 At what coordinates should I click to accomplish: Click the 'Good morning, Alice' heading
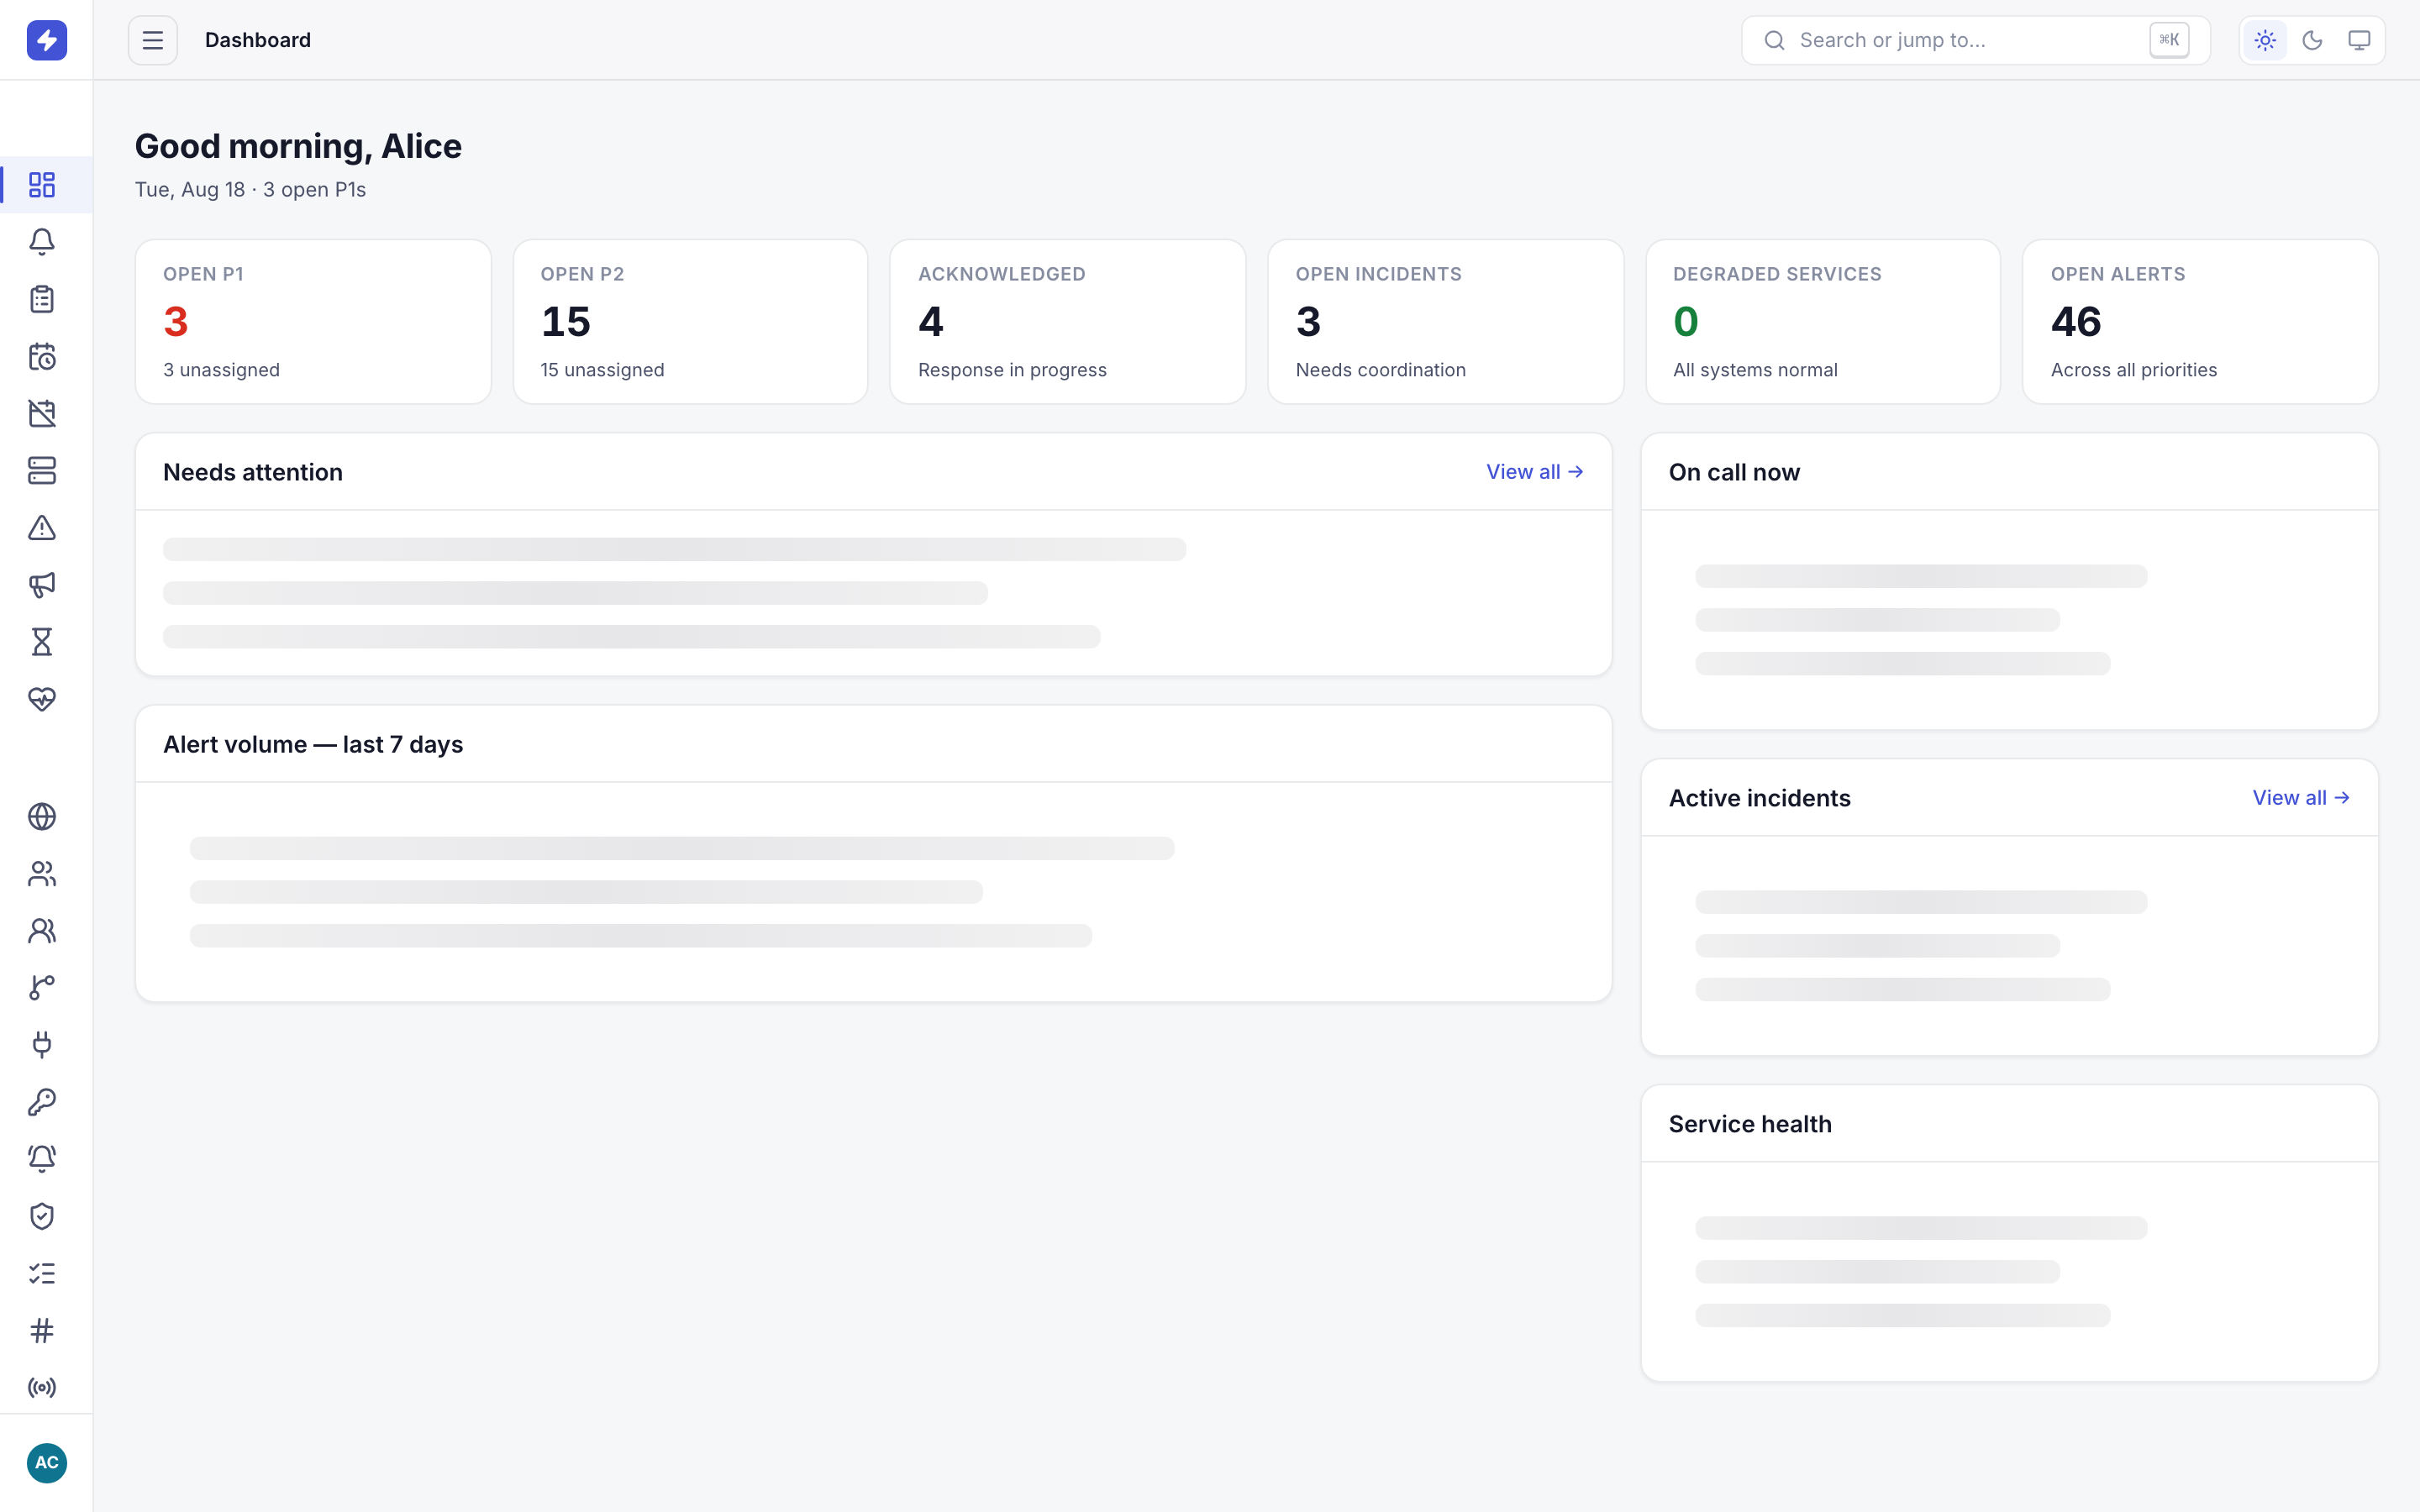click(x=298, y=146)
